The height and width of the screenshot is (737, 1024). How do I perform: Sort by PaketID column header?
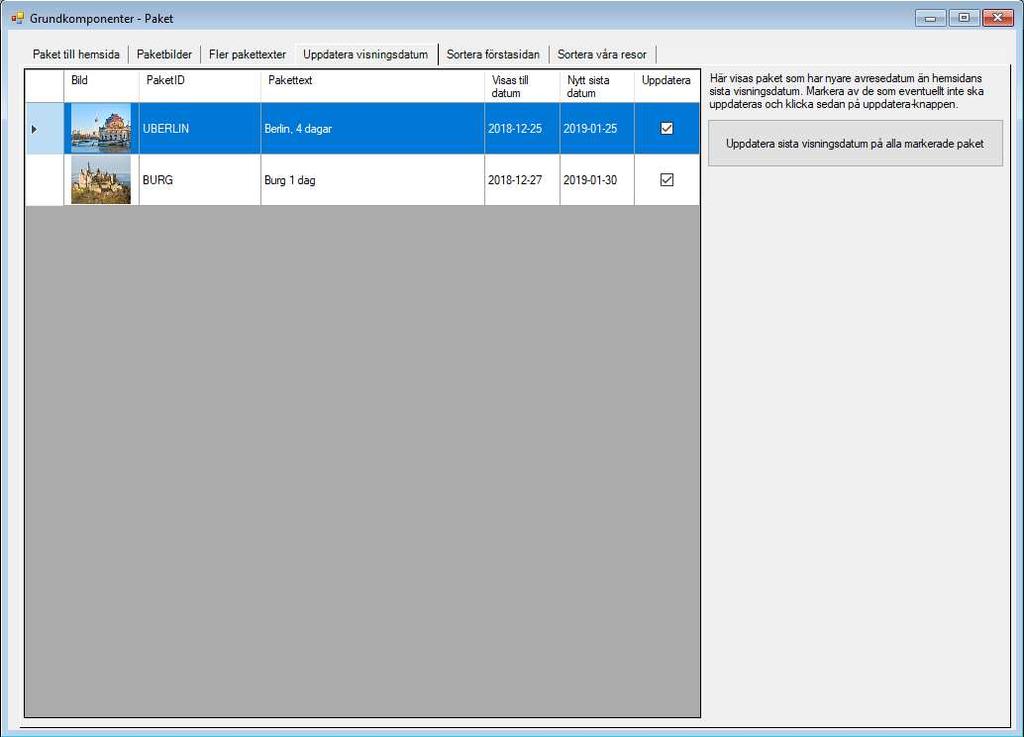click(200, 86)
